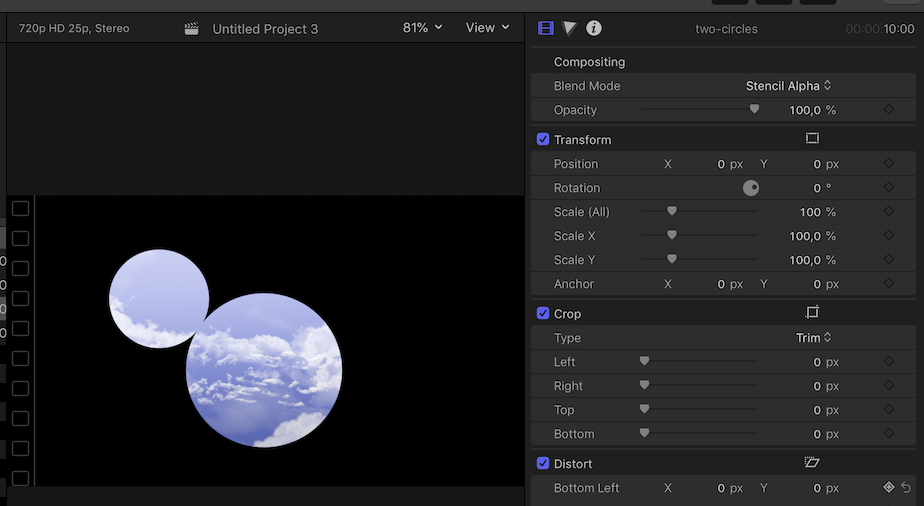Open the viewer View options menu
The height and width of the screenshot is (506, 924).
pos(487,28)
